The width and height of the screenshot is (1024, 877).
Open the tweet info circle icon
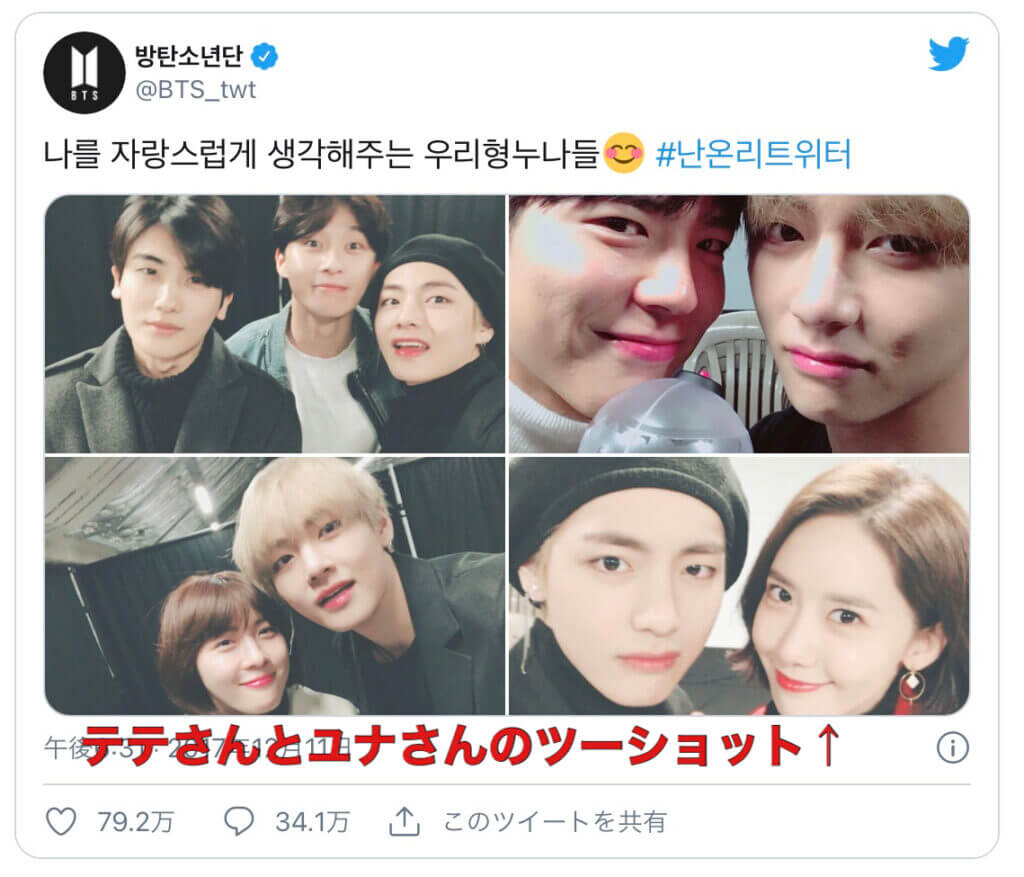(953, 747)
